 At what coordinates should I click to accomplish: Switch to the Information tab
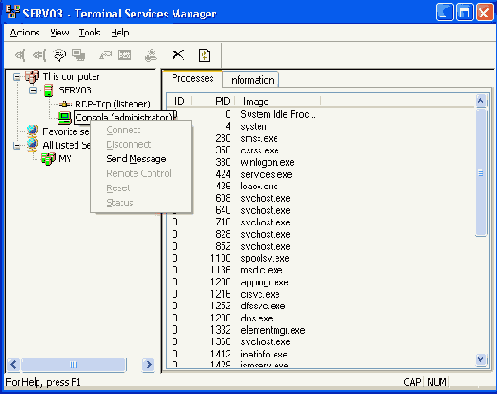252,80
